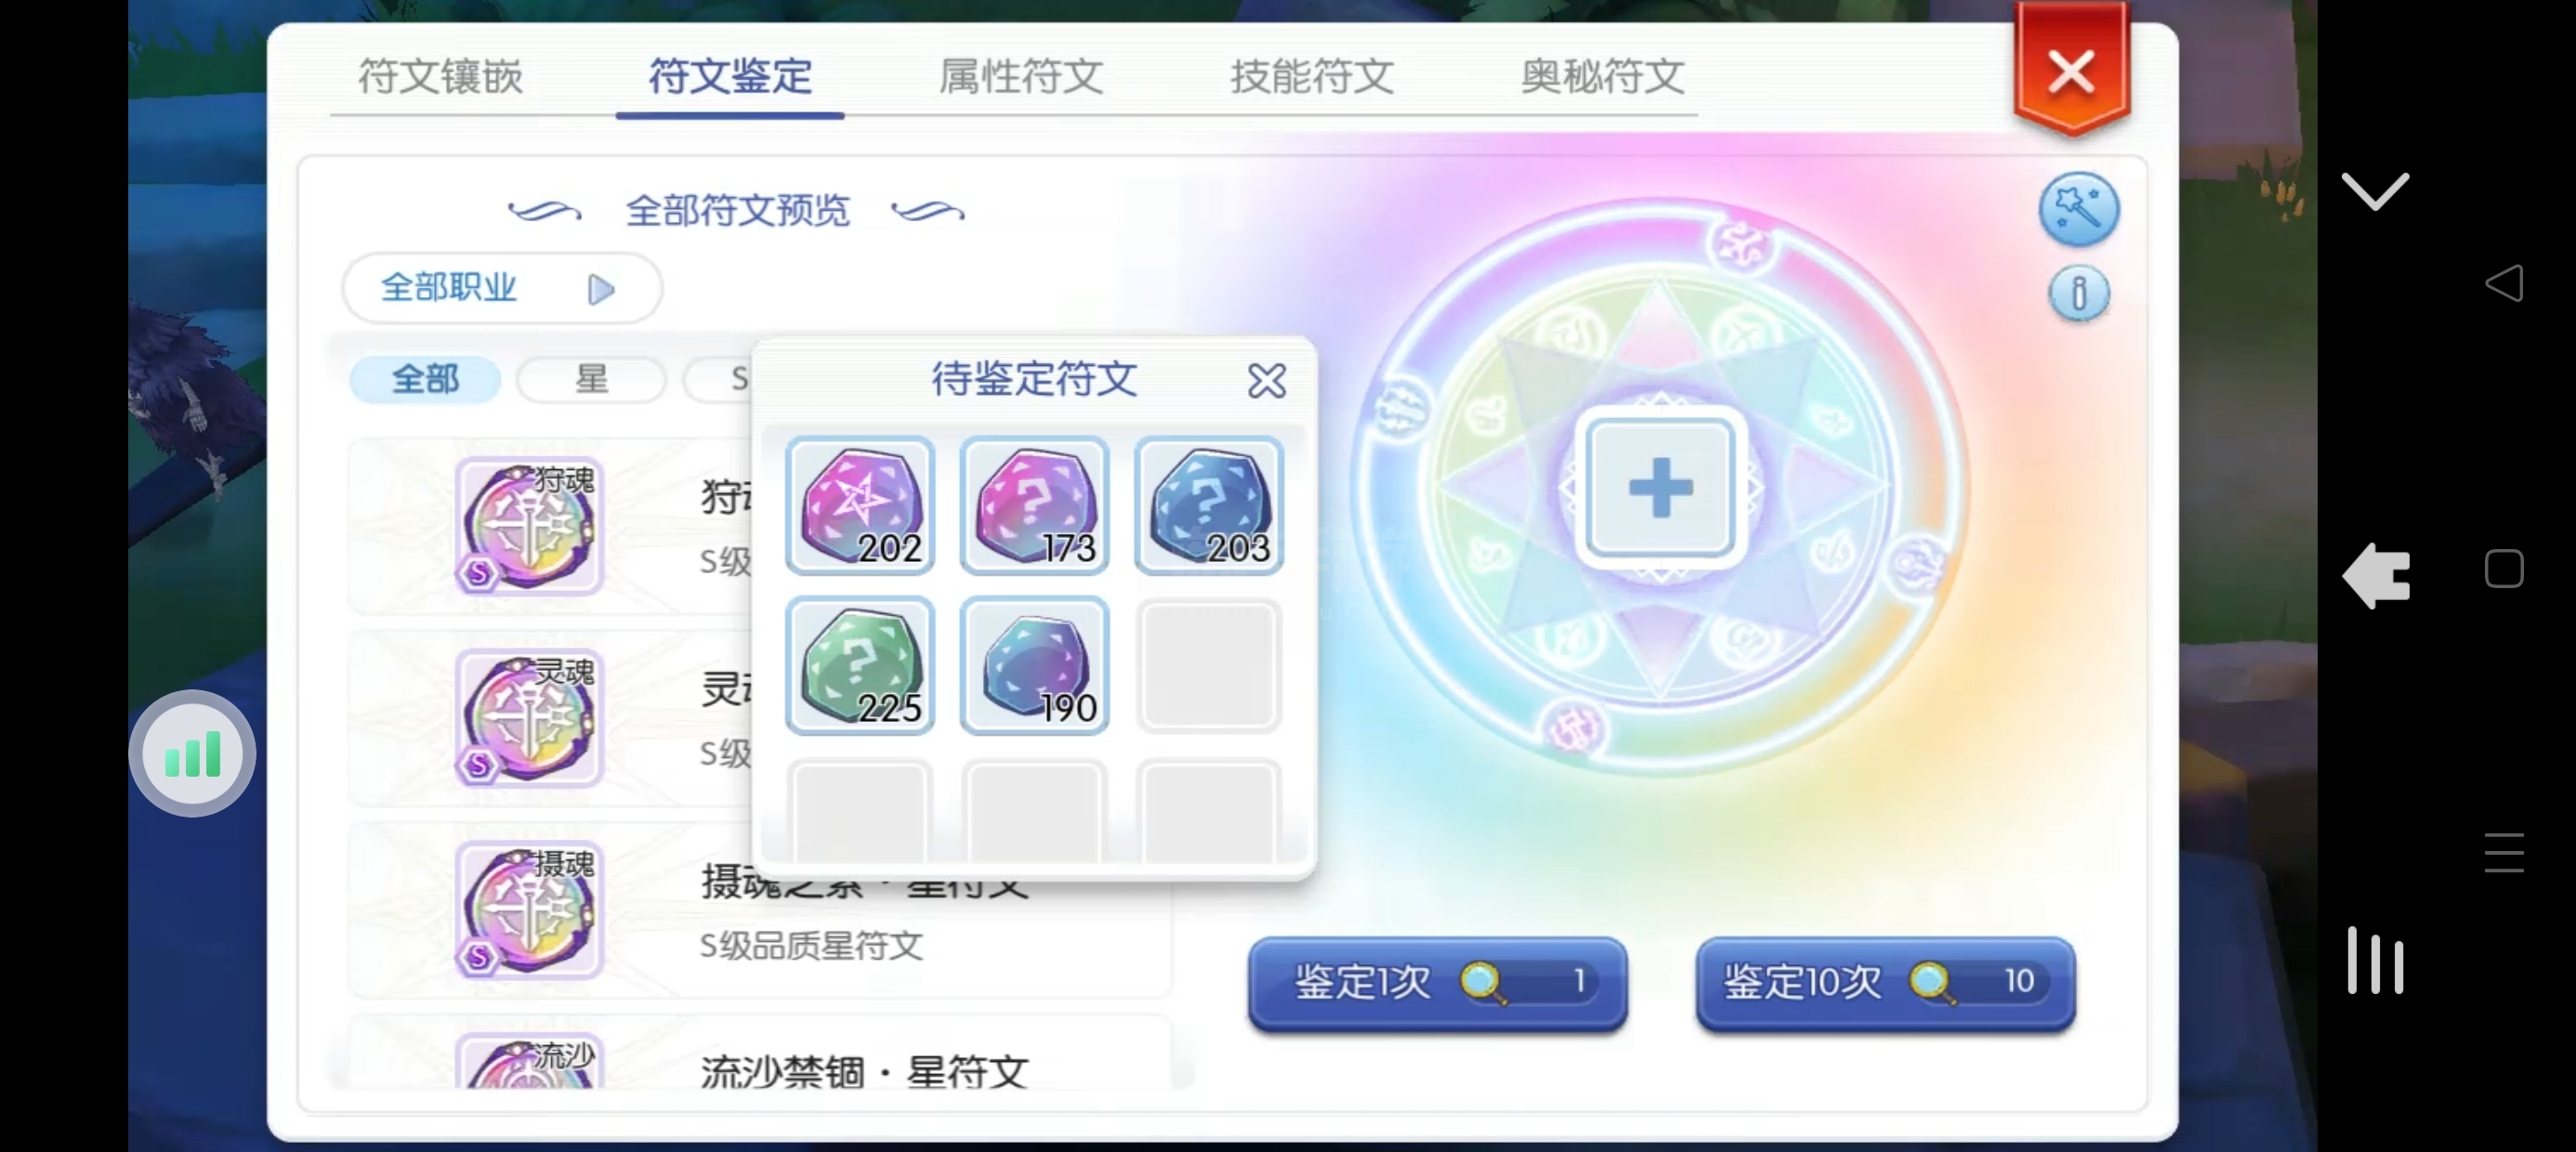The width and height of the screenshot is (2576, 1152).
Task: Add a rune with the center plus slot
Action: click(x=1661, y=488)
